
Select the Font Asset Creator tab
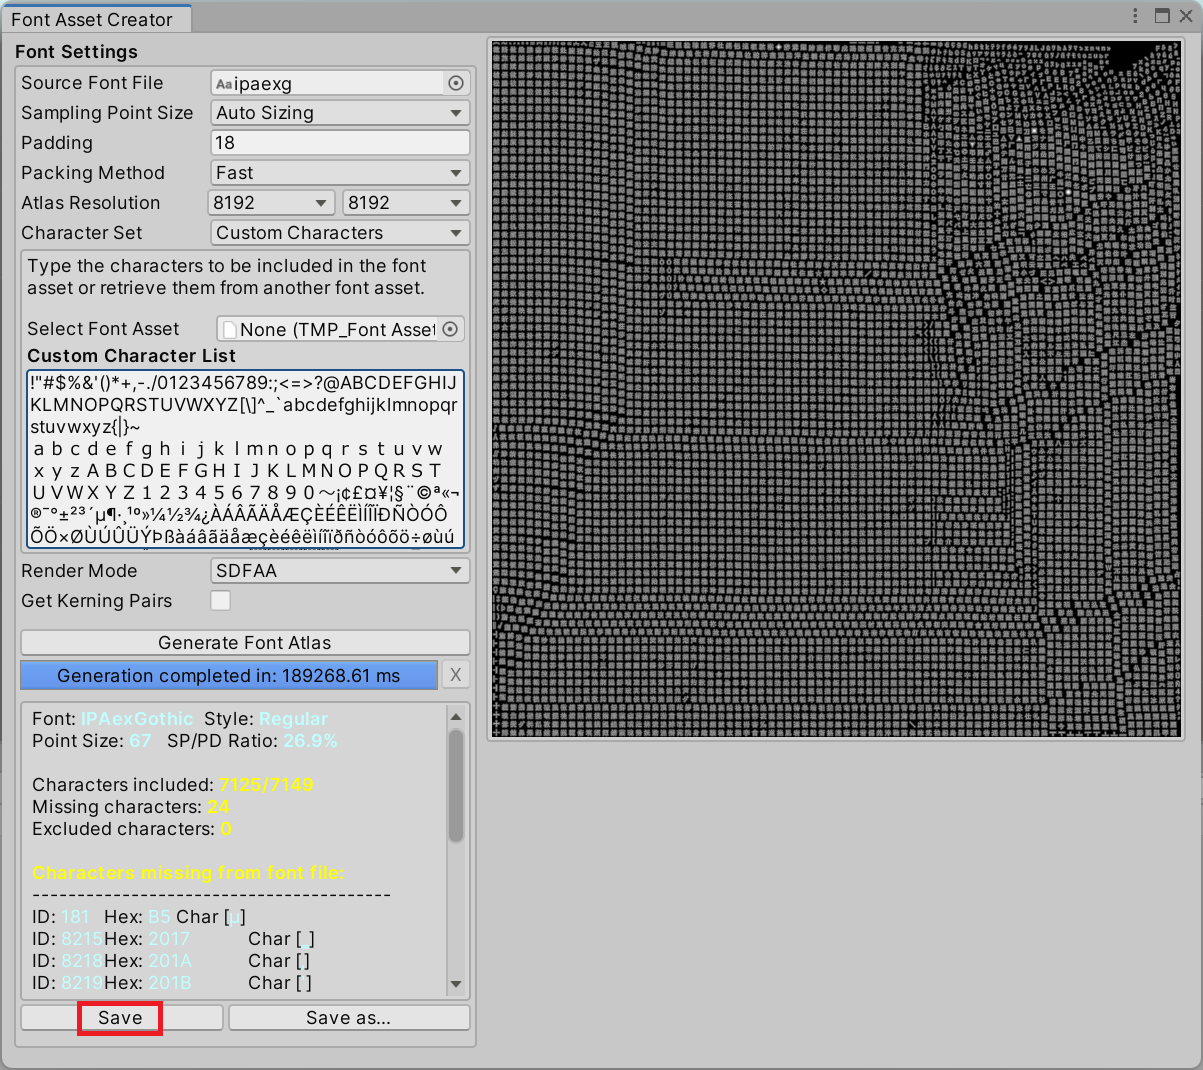[x=96, y=18]
